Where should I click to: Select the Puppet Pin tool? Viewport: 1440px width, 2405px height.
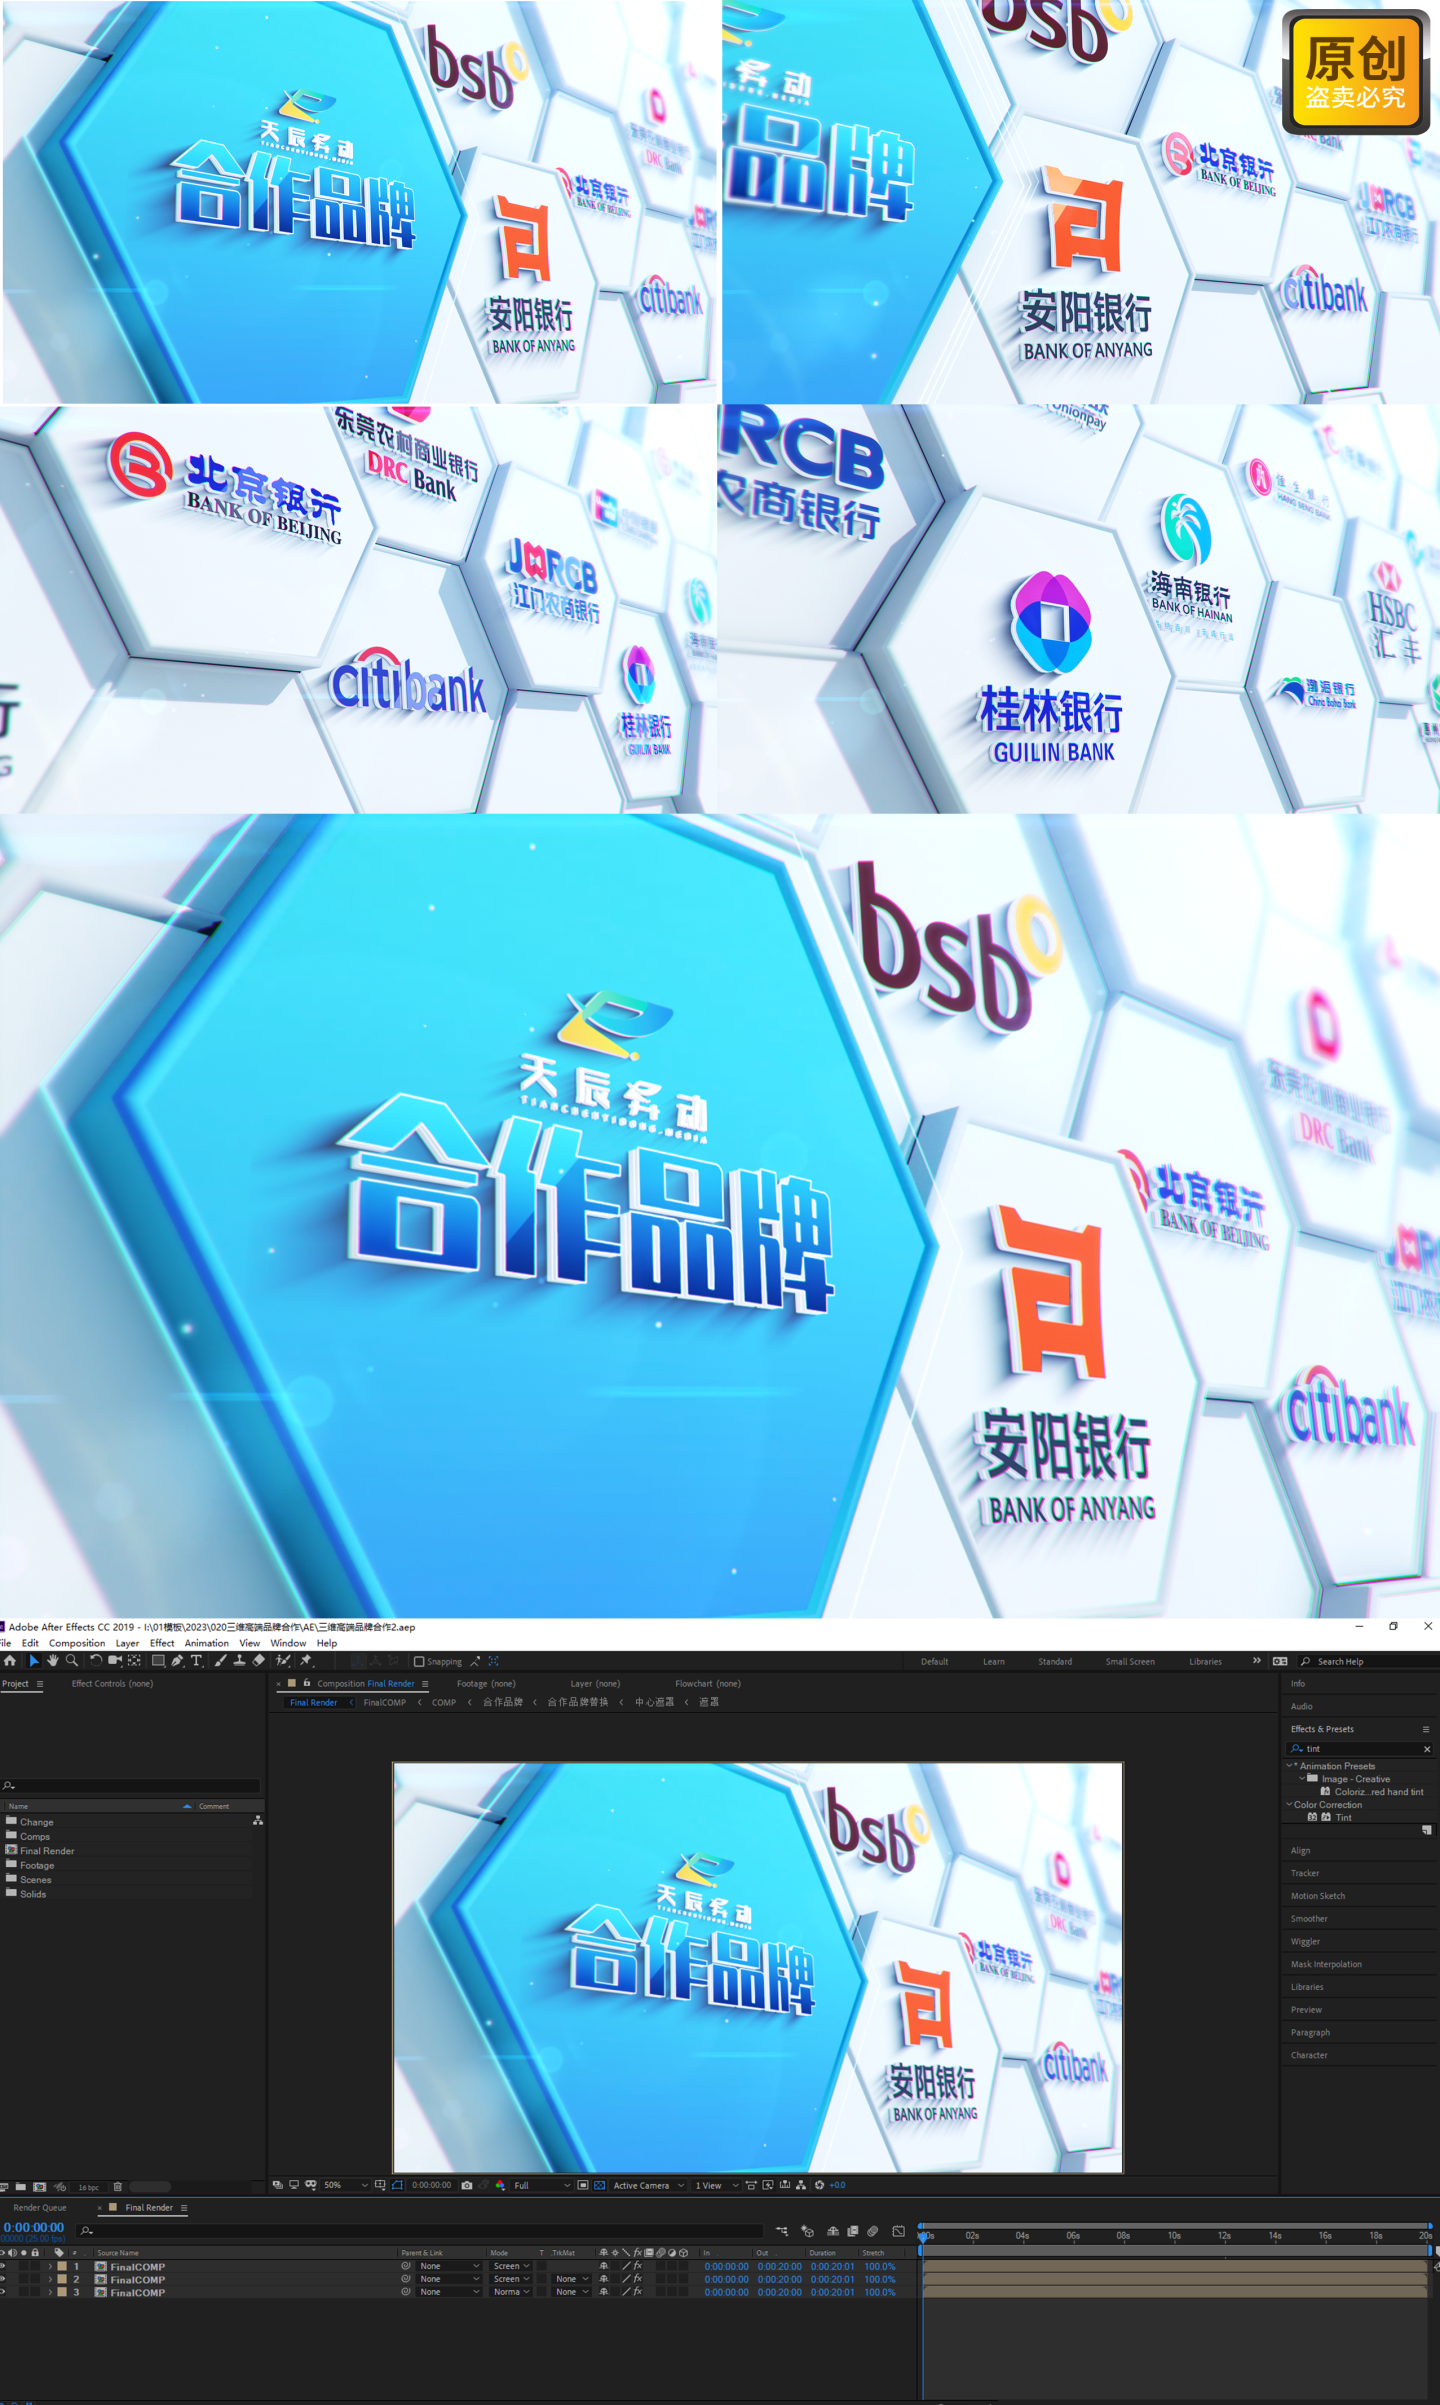tap(306, 1661)
